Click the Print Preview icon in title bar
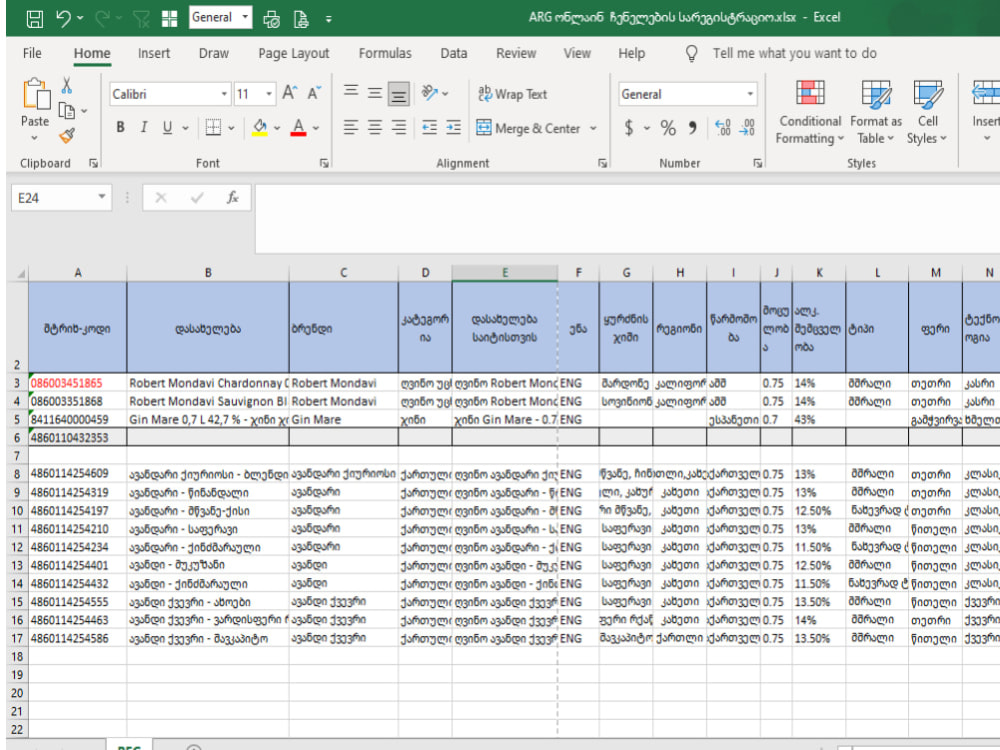The image size is (1000, 750). 300,19
